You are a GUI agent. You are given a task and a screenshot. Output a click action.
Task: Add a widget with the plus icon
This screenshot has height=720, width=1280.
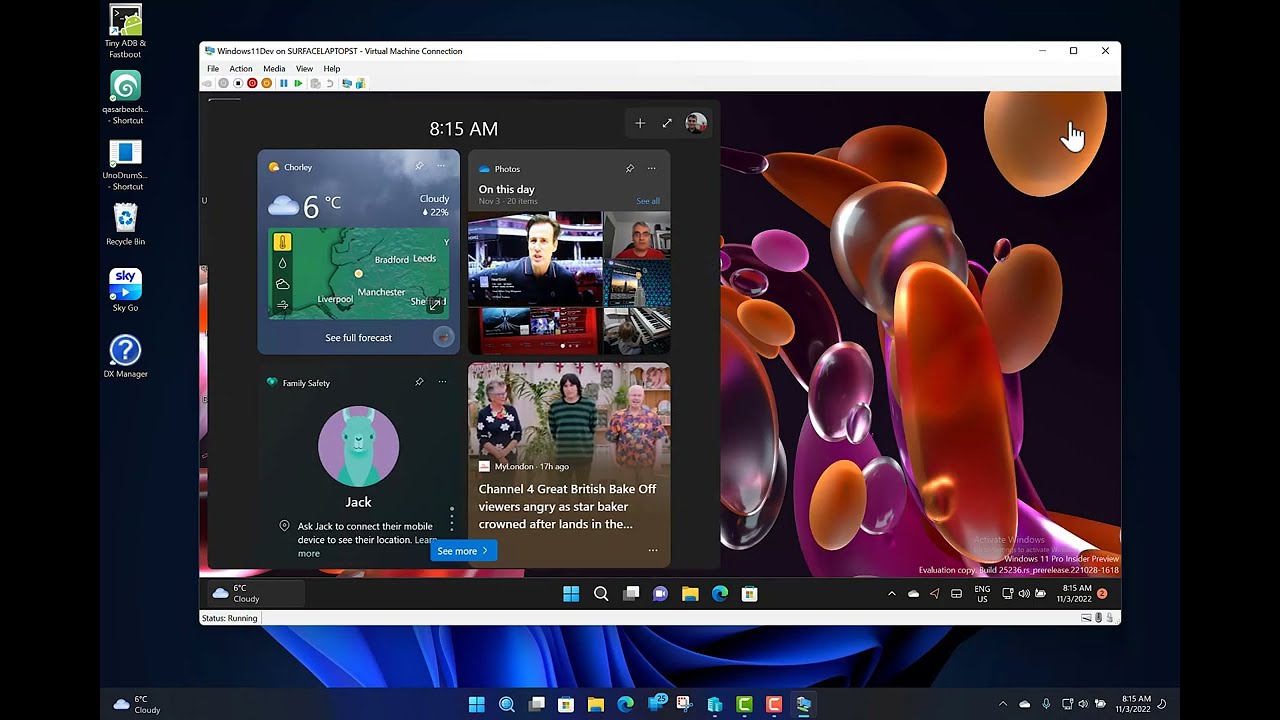point(640,123)
